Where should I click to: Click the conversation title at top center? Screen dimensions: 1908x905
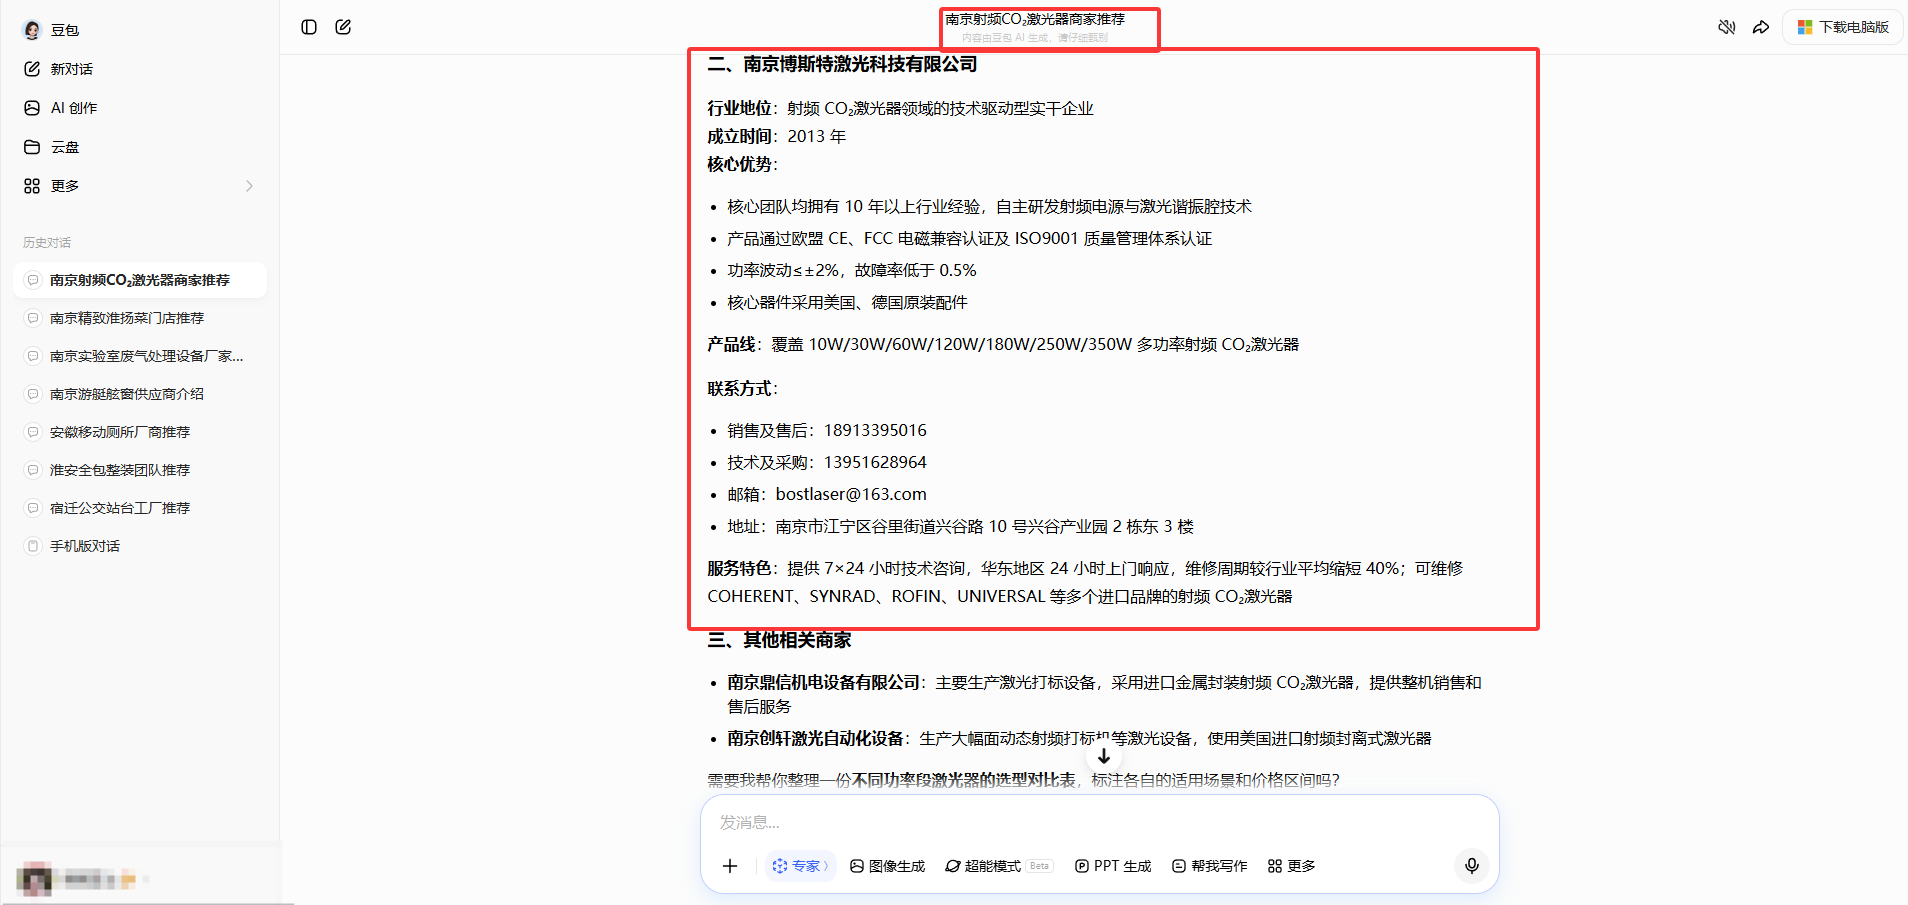(1035, 19)
